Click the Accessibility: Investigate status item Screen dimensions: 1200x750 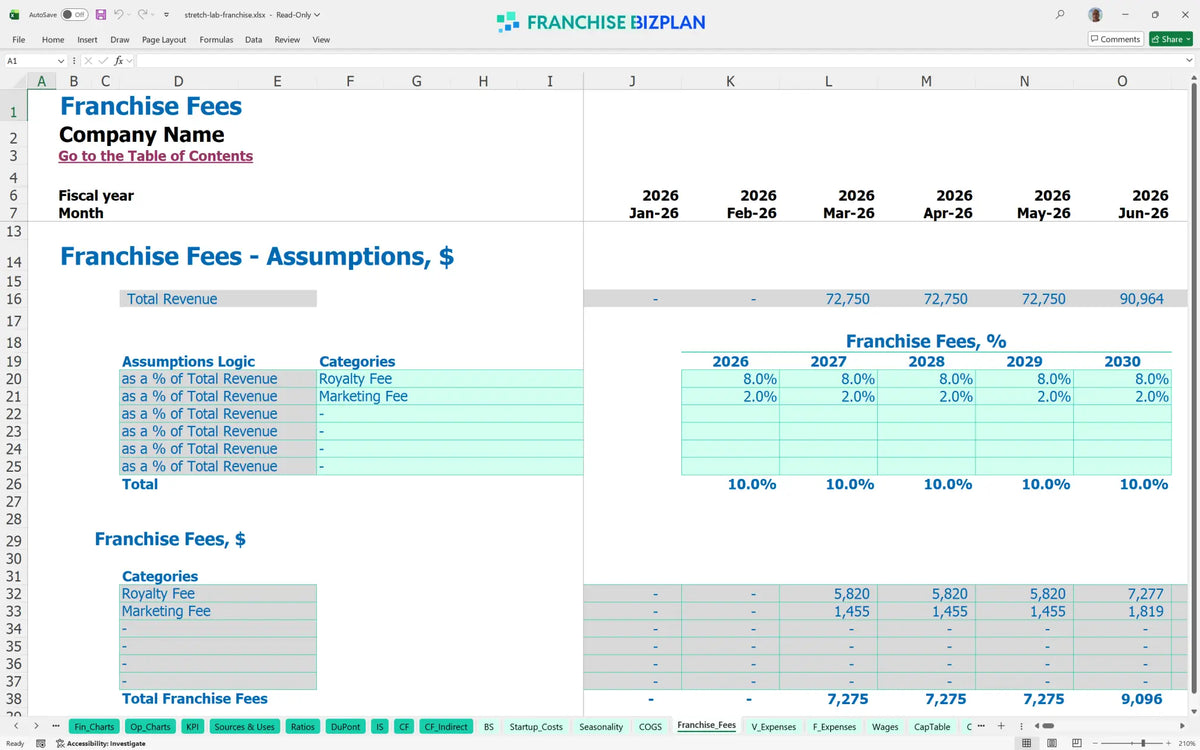pyautogui.click(x=100, y=743)
